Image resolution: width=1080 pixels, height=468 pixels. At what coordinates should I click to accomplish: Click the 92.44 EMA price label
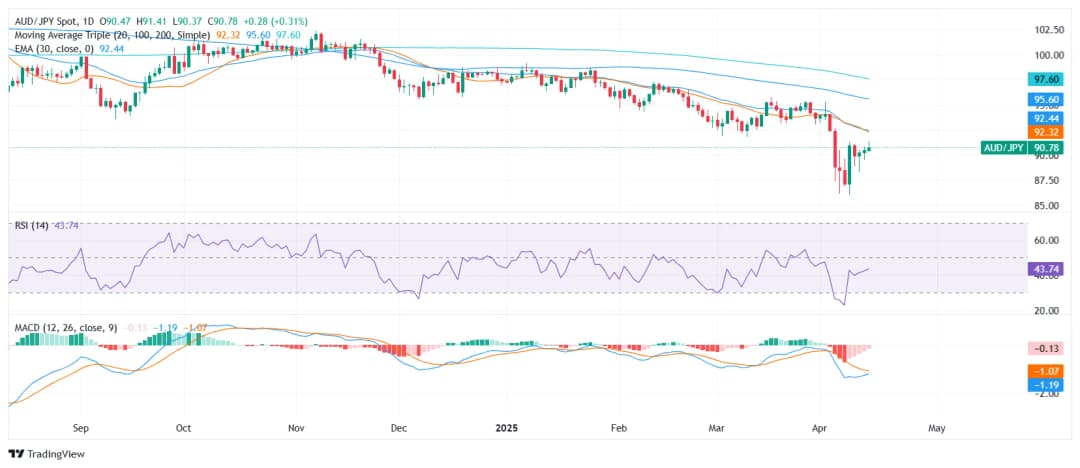coord(1046,118)
